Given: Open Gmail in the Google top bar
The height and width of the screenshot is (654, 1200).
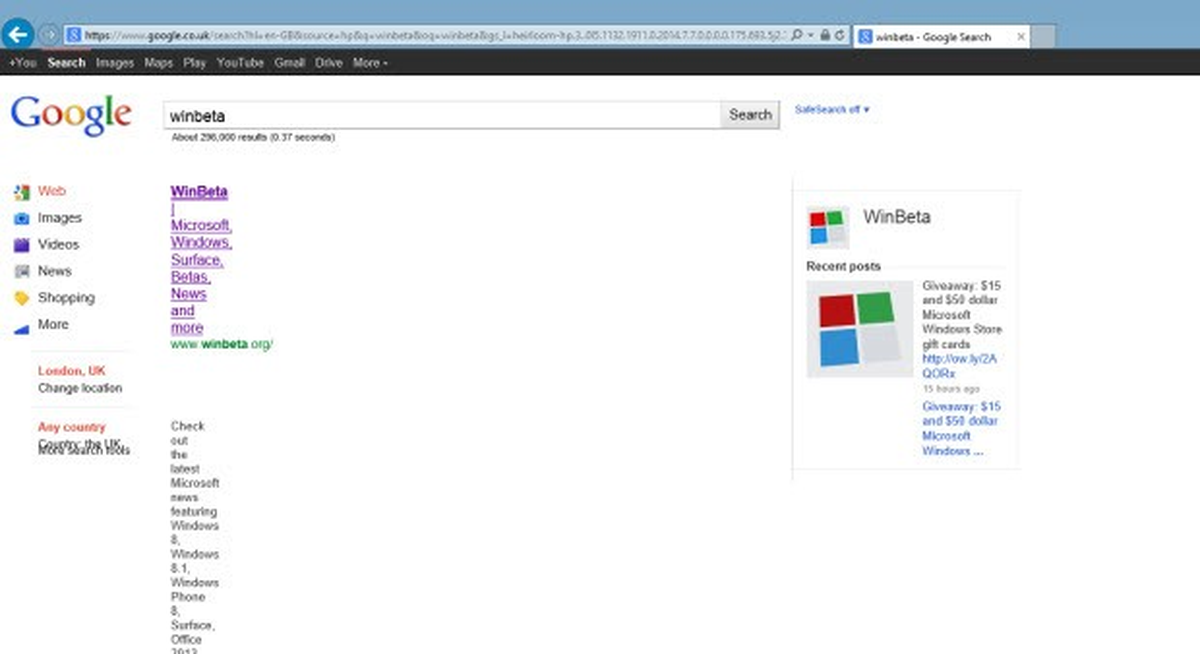Looking at the screenshot, I should 290,63.
